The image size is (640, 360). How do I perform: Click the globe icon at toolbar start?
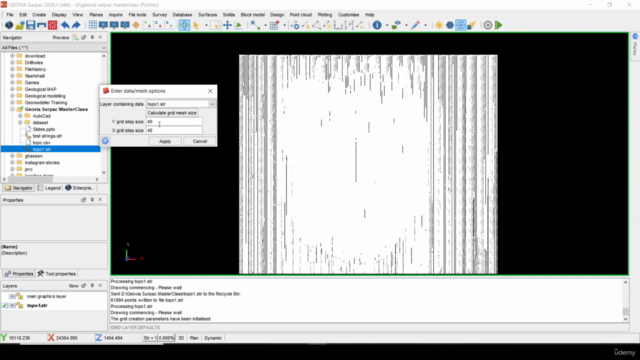click(x=9, y=25)
